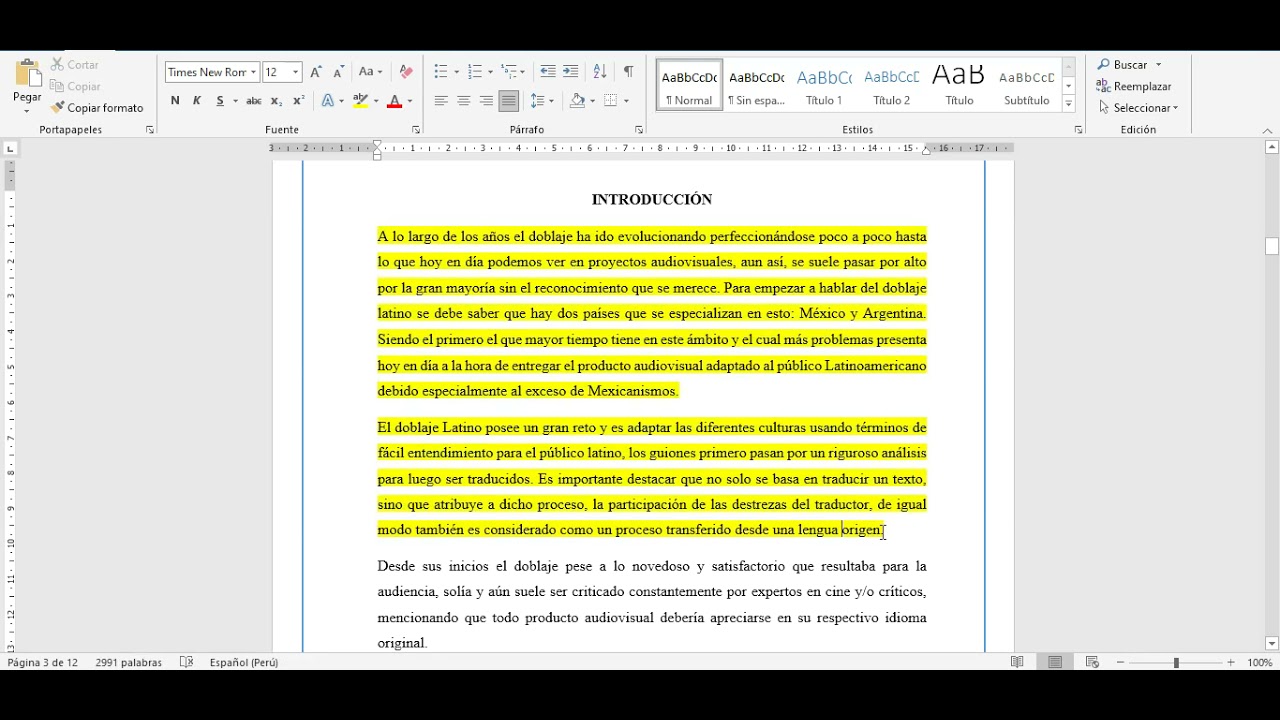Toggle show paragraph marks ¶
This screenshot has width=1280, height=720.
click(x=628, y=72)
